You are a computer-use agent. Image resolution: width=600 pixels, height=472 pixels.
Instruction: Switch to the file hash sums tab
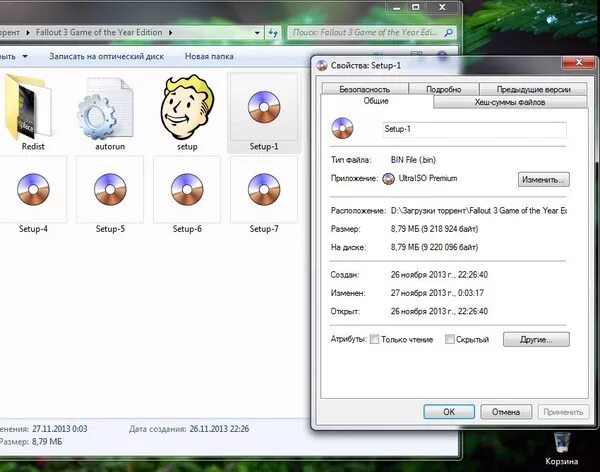(510, 102)
